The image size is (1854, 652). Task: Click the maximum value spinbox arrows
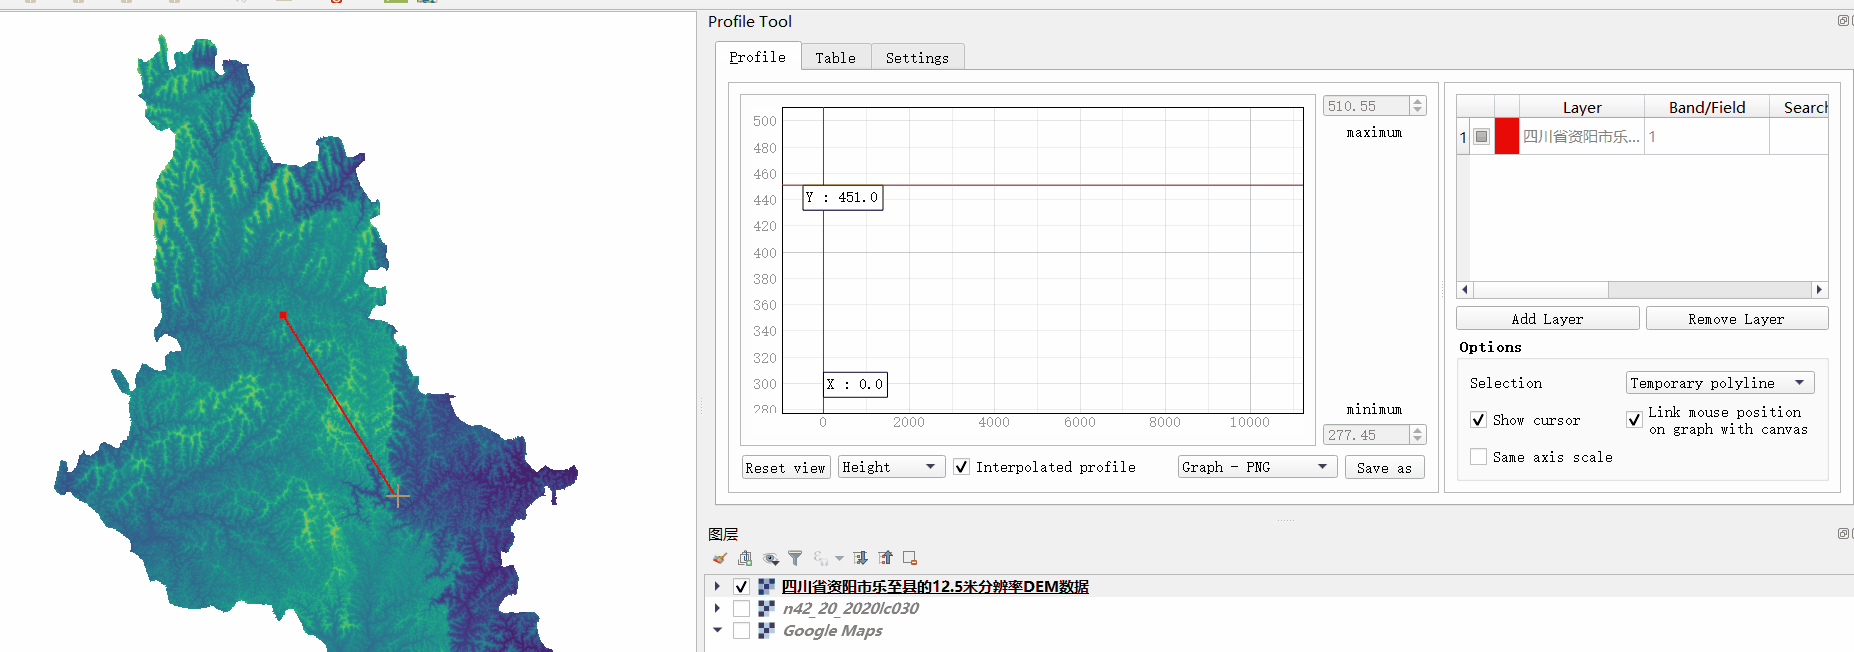coord(1417,106)
